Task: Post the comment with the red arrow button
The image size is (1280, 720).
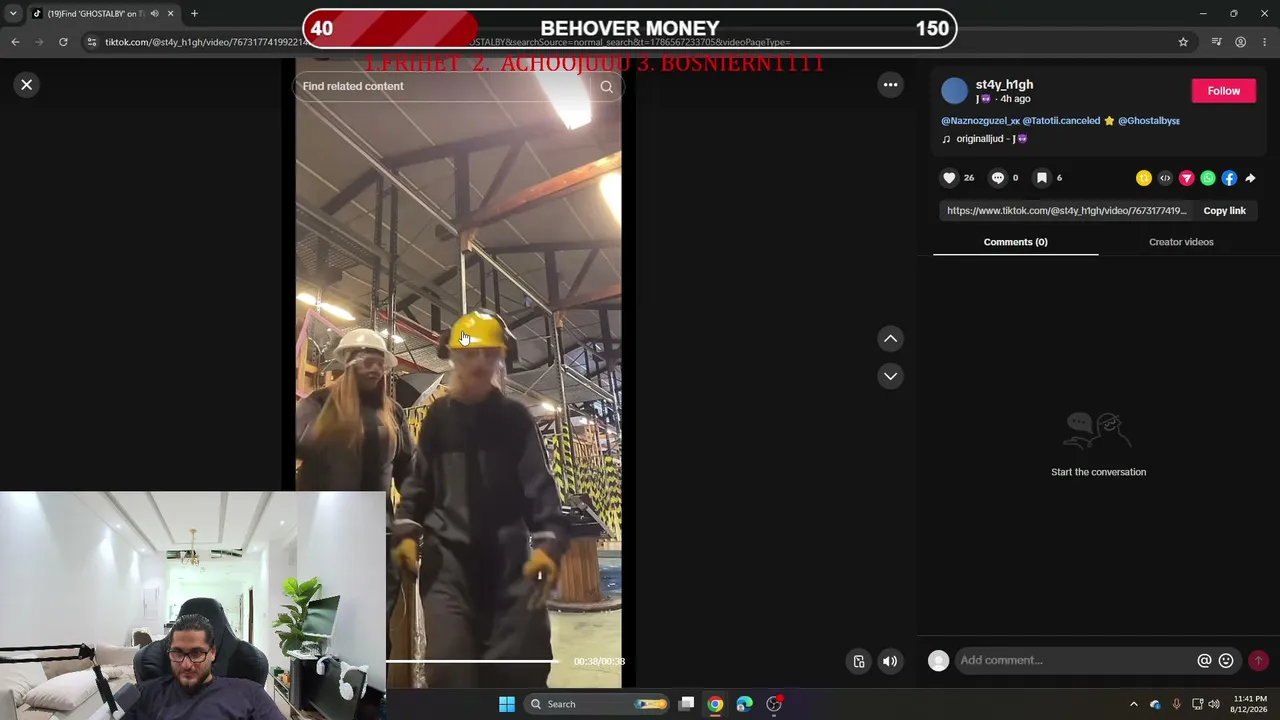Action: (x=1258, y=661)
